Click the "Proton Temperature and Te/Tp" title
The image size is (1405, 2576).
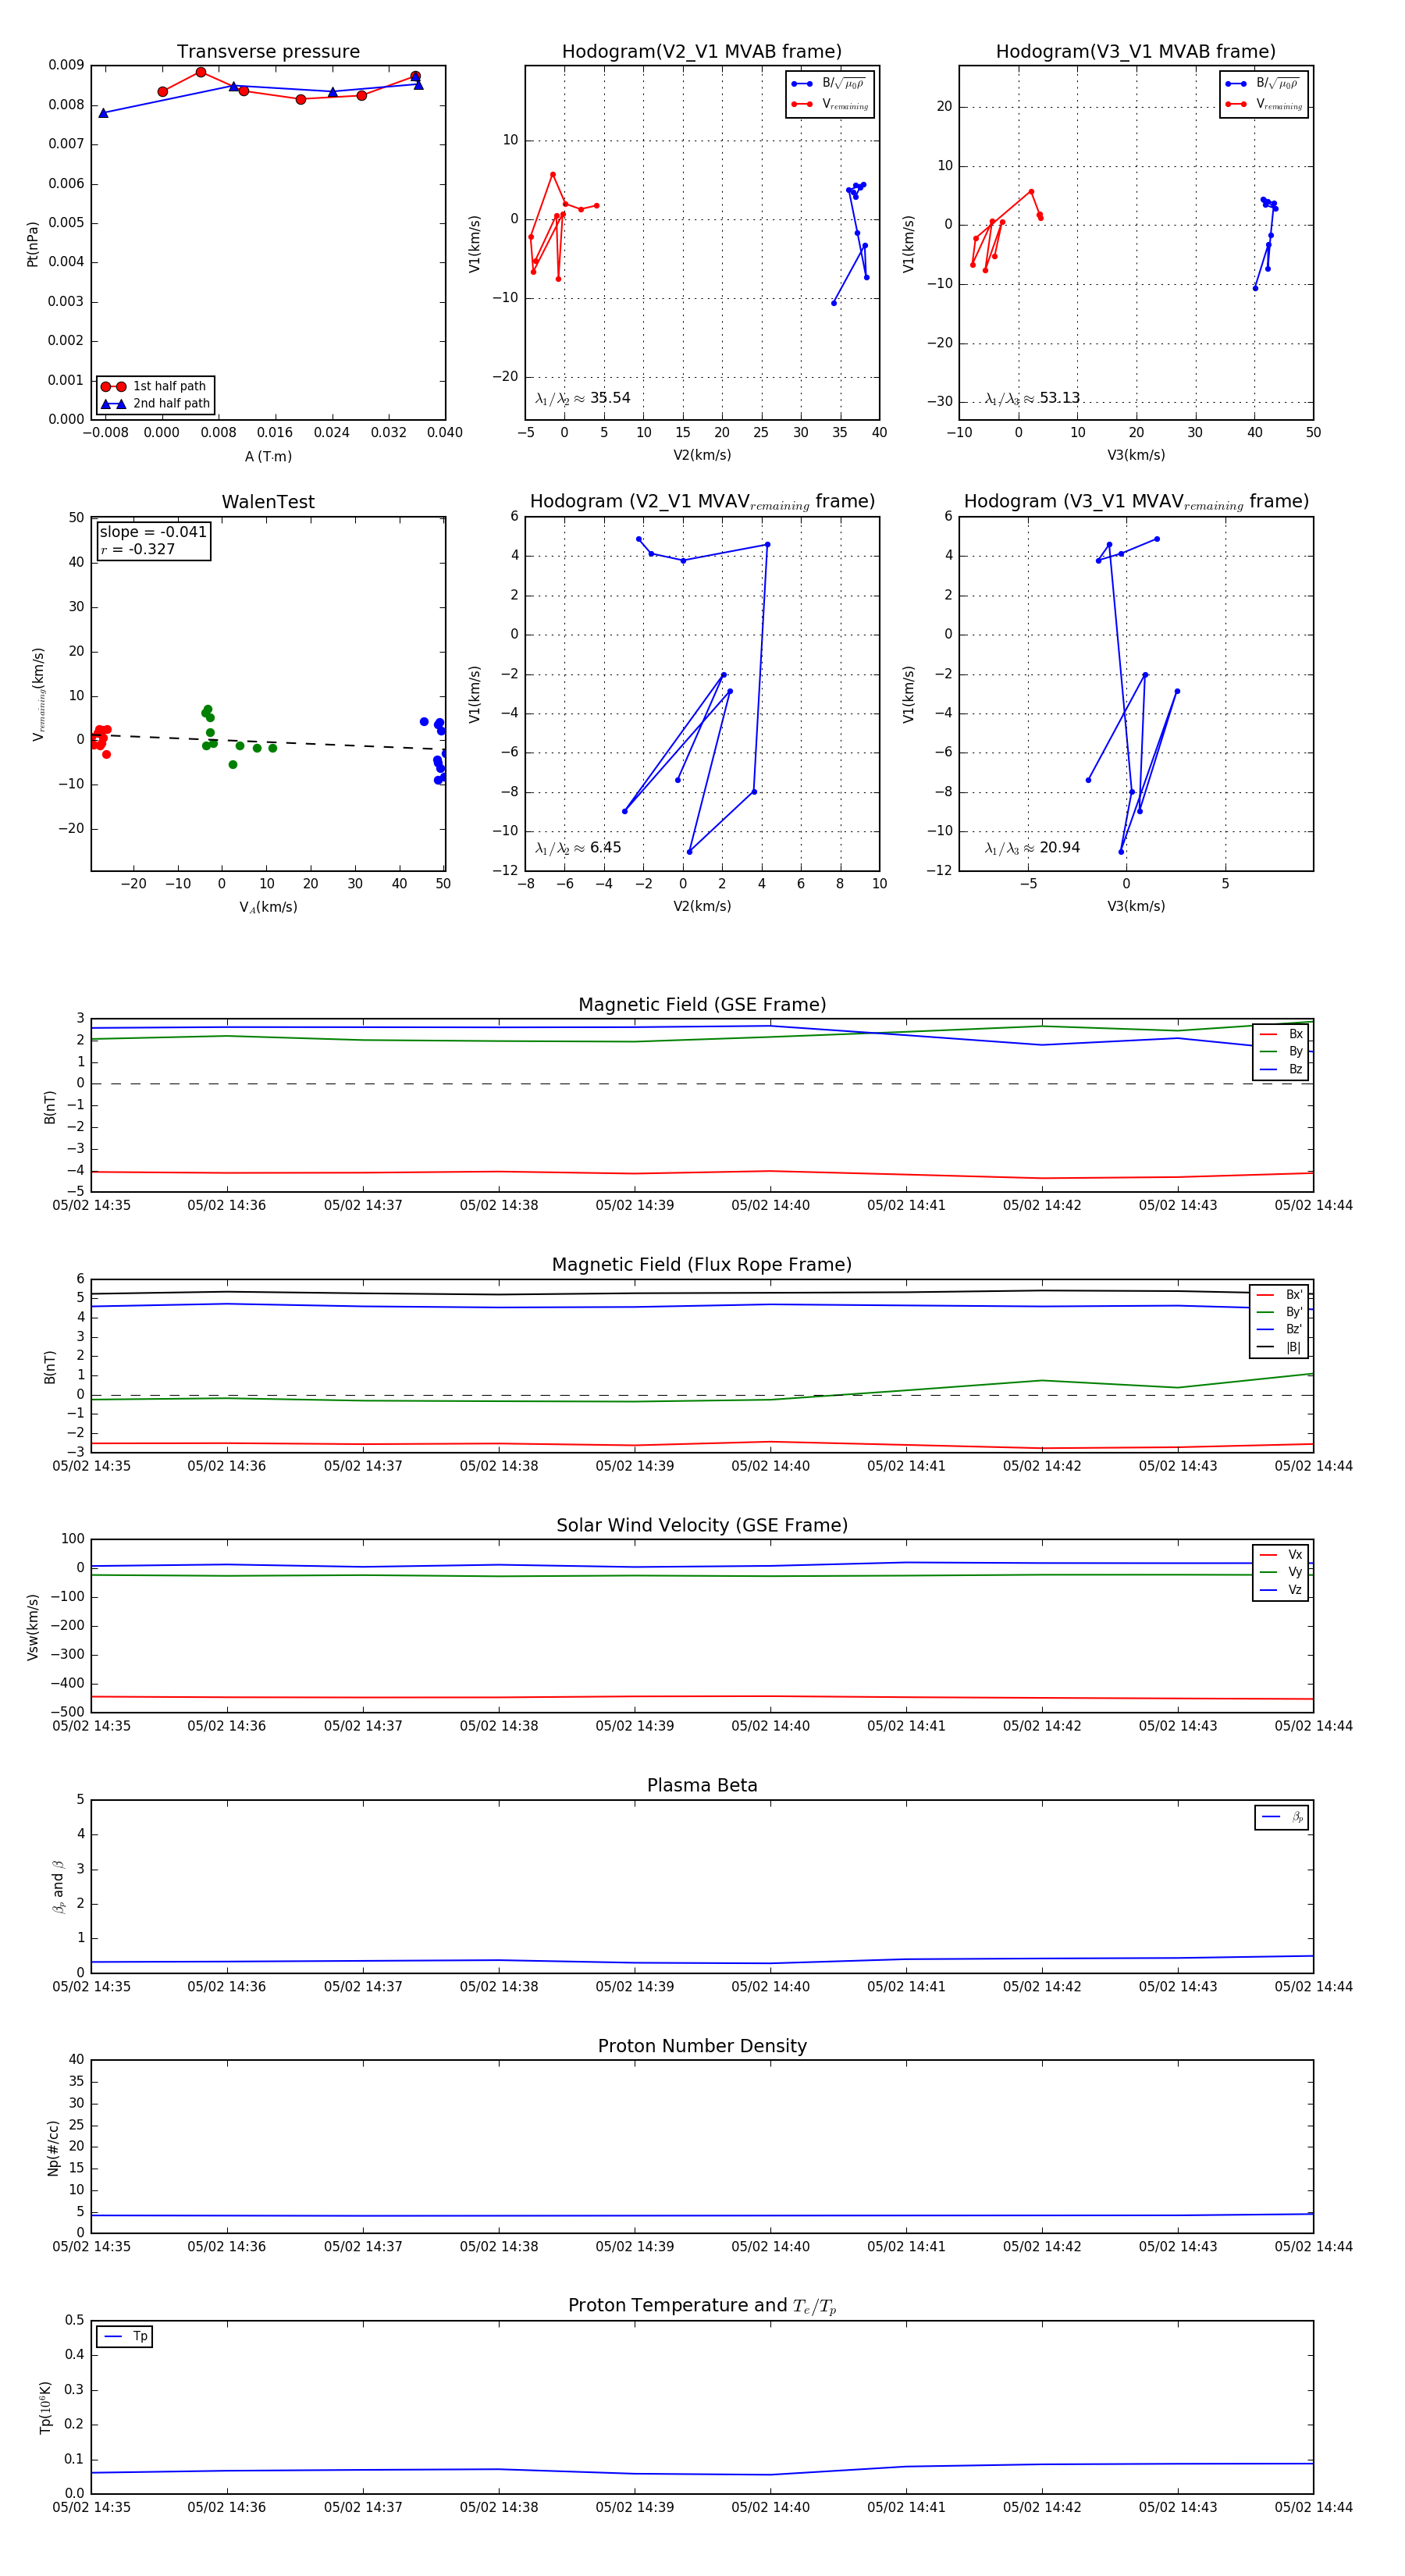tap(702, 2306)
